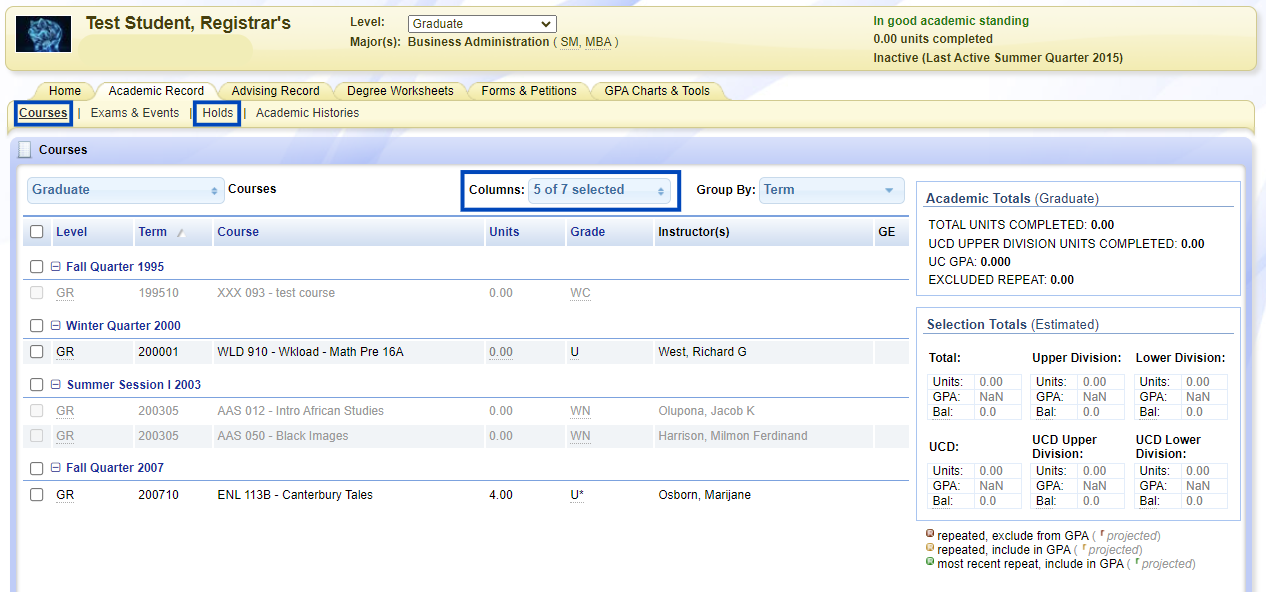Screen dimensions: 1266x592
Task: Click the student profile photo thumbnail
Action: 44,35
